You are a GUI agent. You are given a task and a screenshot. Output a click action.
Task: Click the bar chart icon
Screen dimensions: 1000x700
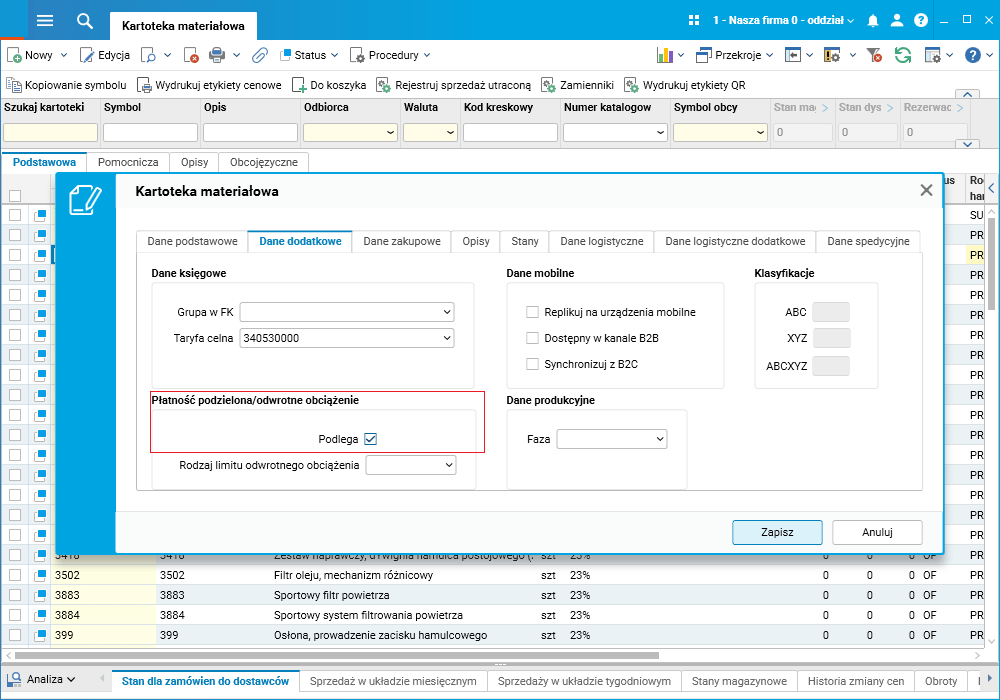click(665, 55)
